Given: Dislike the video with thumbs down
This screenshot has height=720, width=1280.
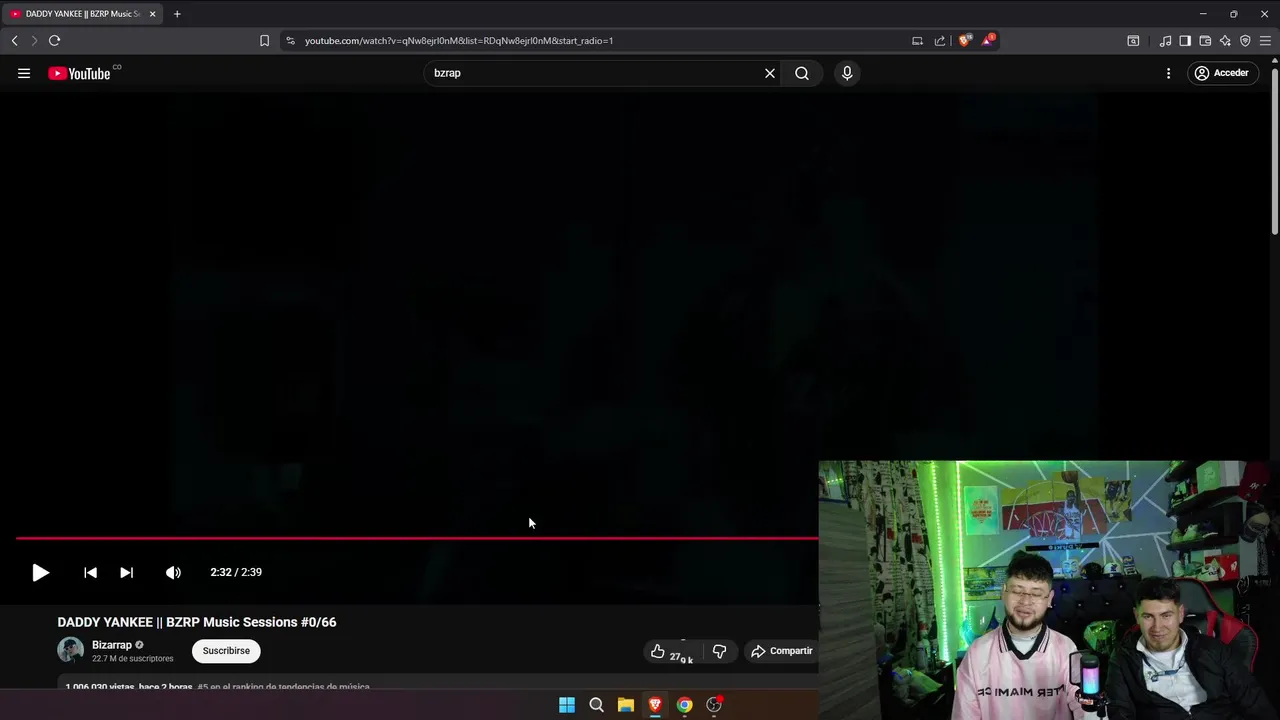Looking at the screenshot, I should click(x=719, y=651).
